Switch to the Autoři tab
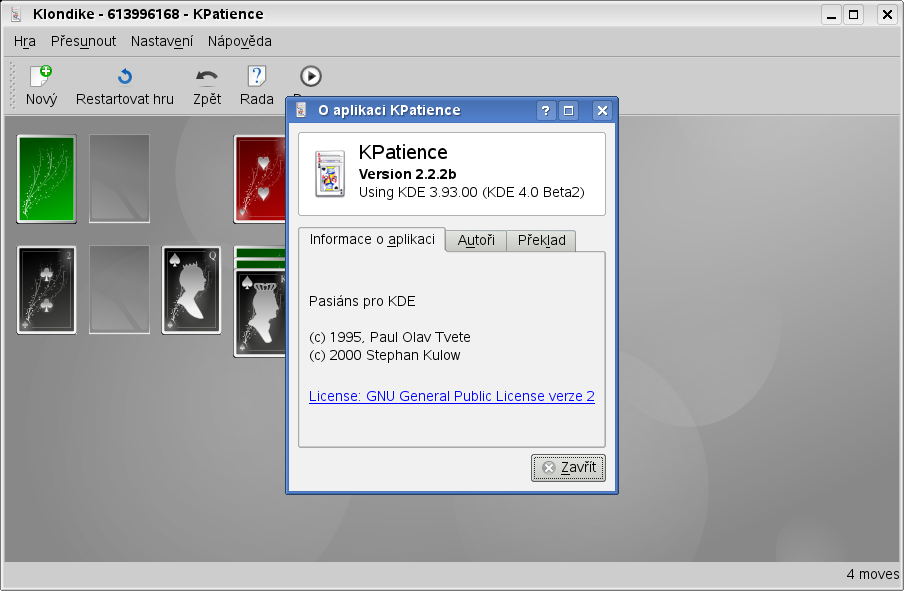 476,240
